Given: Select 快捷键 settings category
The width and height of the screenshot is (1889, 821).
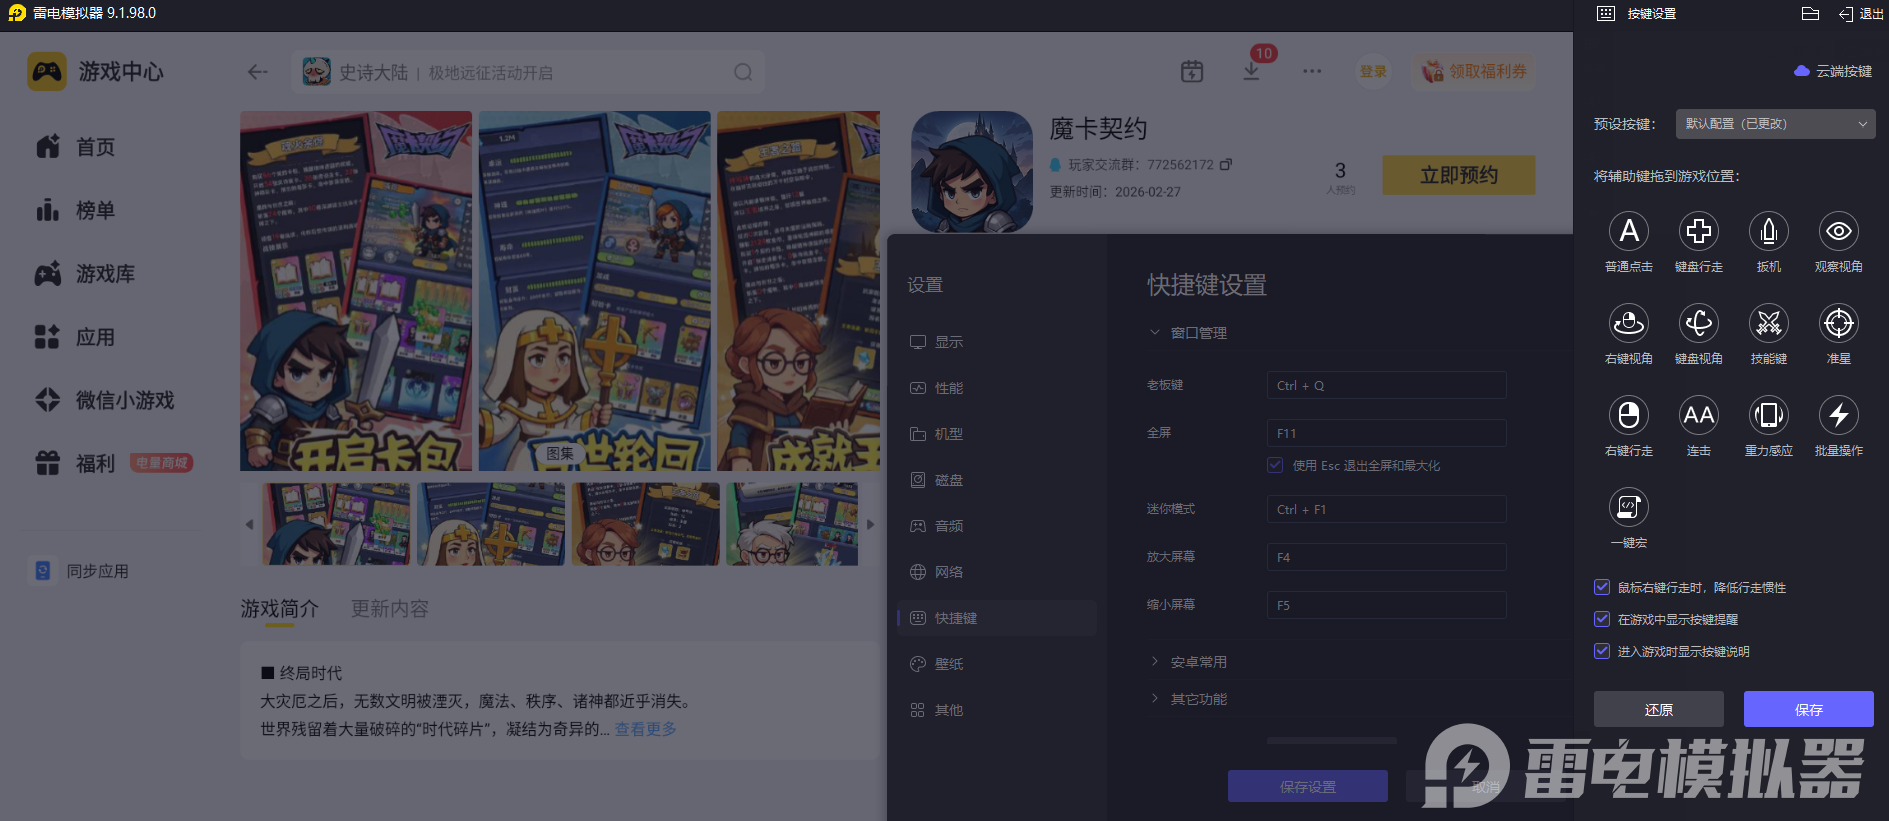Looking at the screenshot, I should [x=997, y=618].
